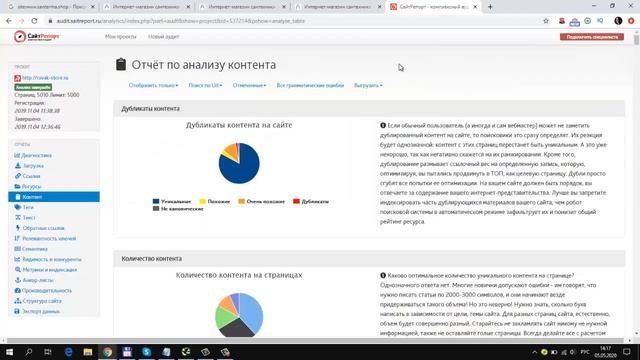Open the Windows notification center

(x=627, y=352)
